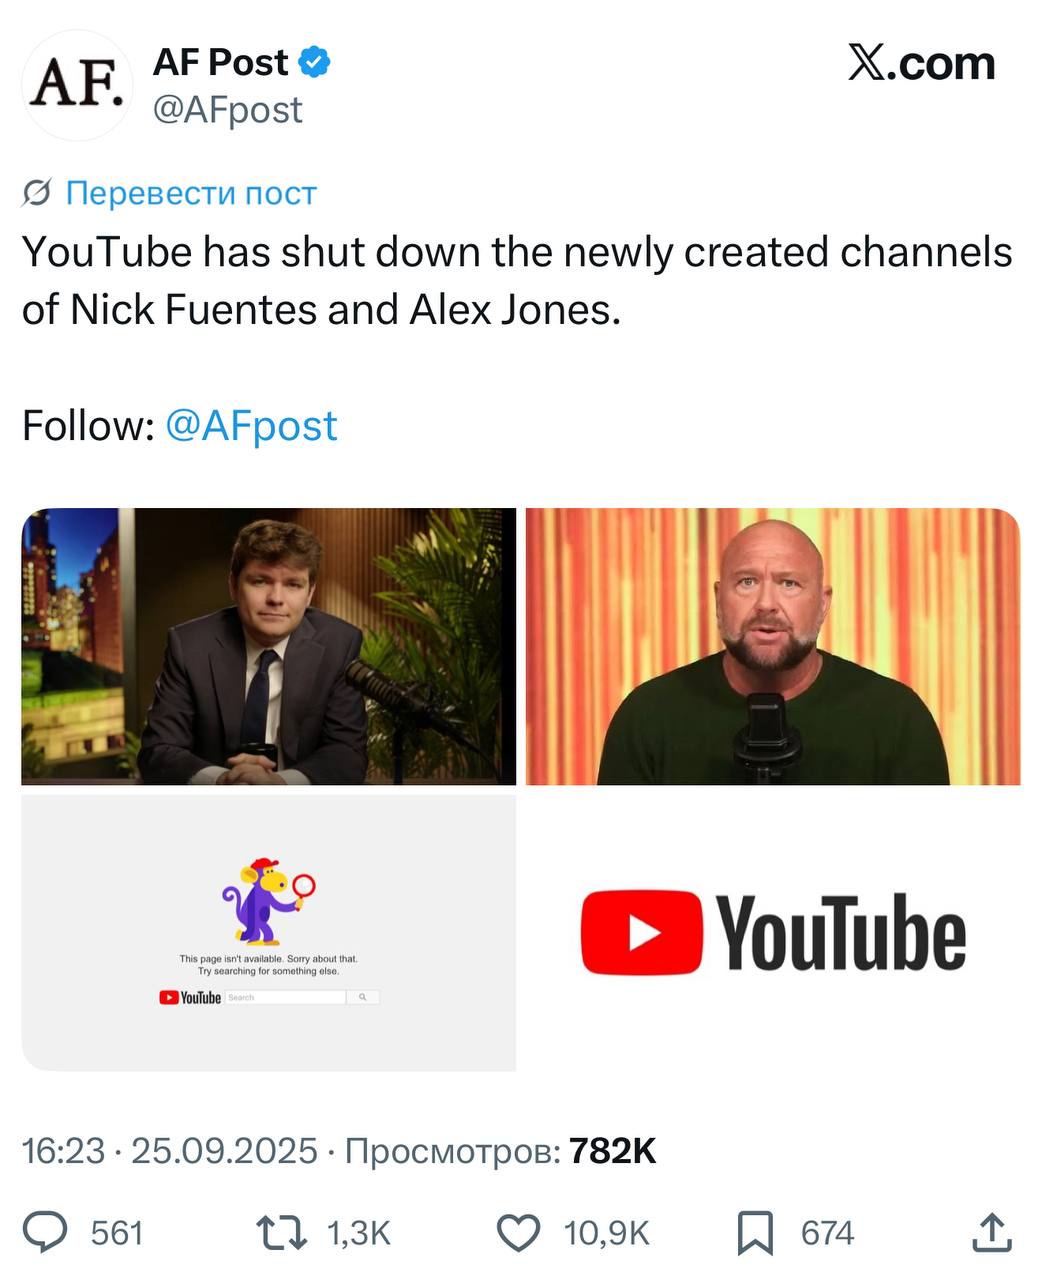Viewport: 1042px width, 1280px height.
Task: Click the @AFpost handle under the name
Action: click(x=227, y=109)
